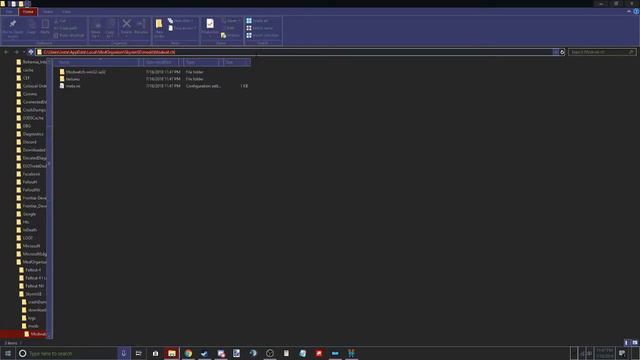Click the Up one level arrow
This screenshot has height=360, width=640.
click(x=31, y=52)
